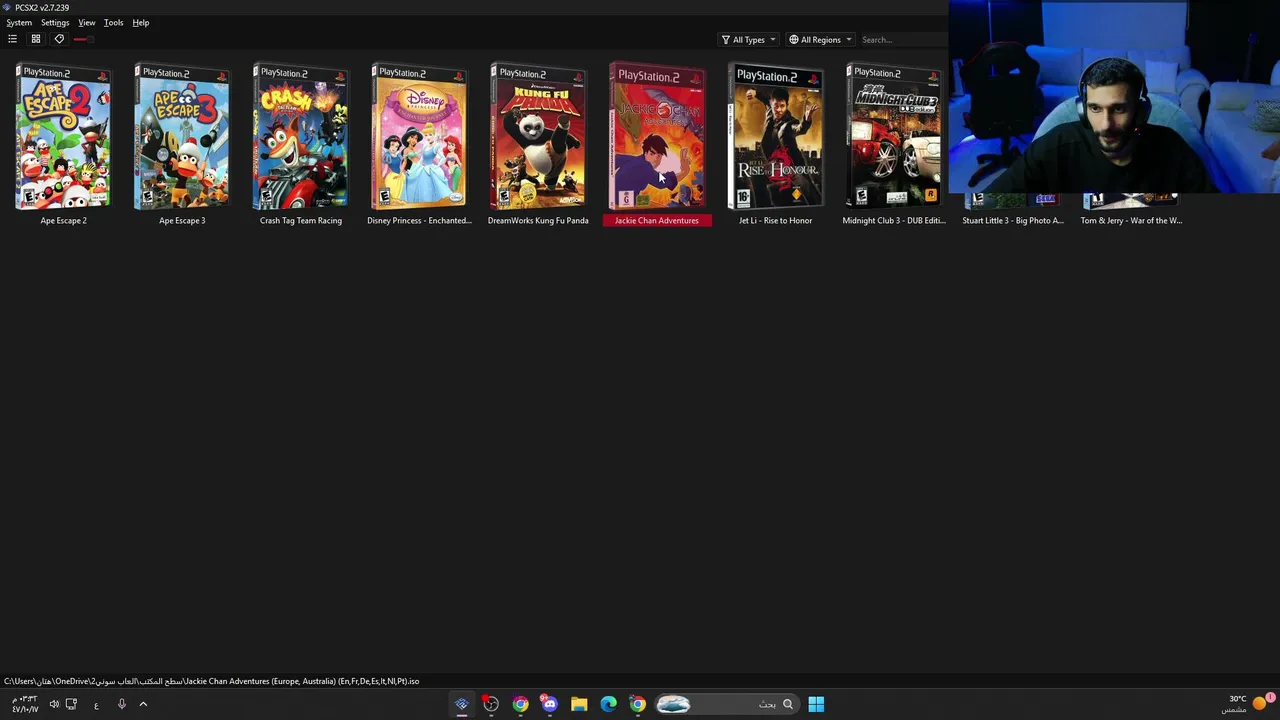Open the All Types filter dropdown
The image size is (1280, 720).
[748, 40]
